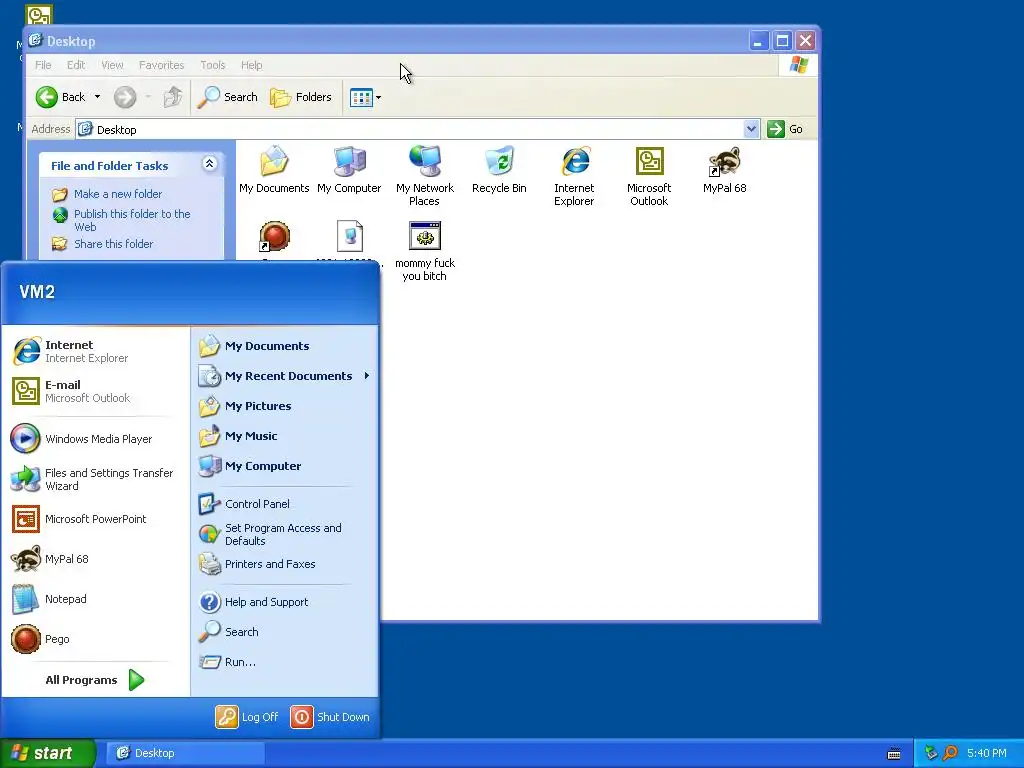The width and height of the screenshot is (1024, 768).
Task: Open the Back history dropdown arrow
Action: [97, 97]
